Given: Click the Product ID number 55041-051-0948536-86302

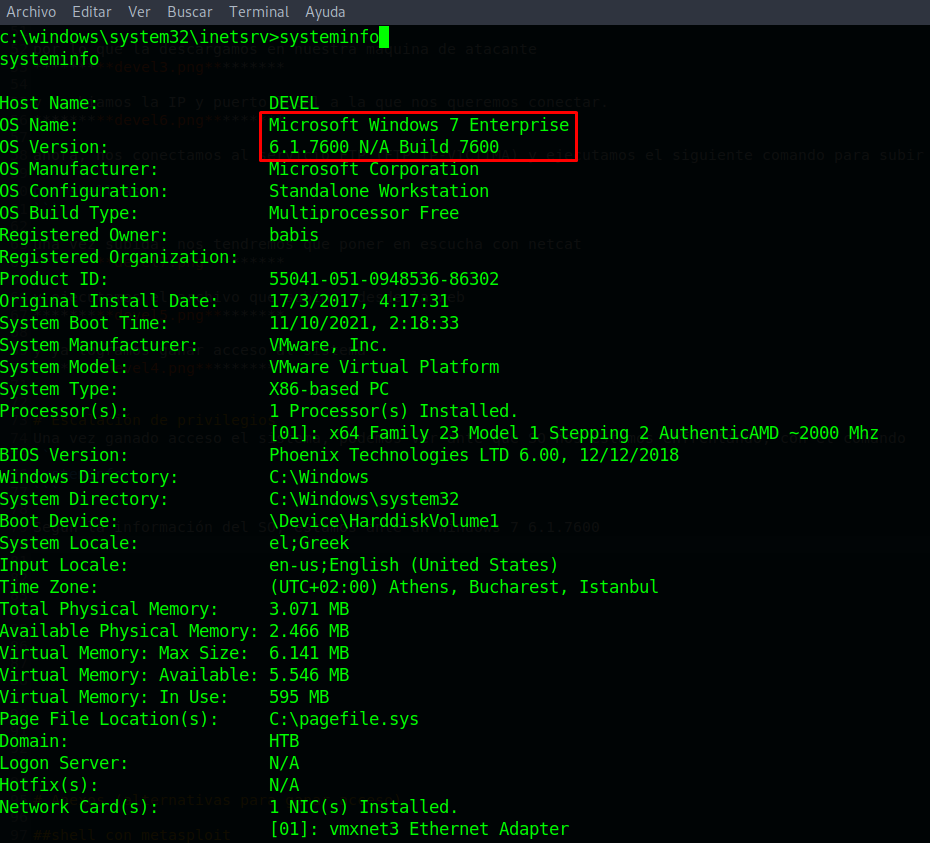Looking at the screenshot, I should click(383, 280).
